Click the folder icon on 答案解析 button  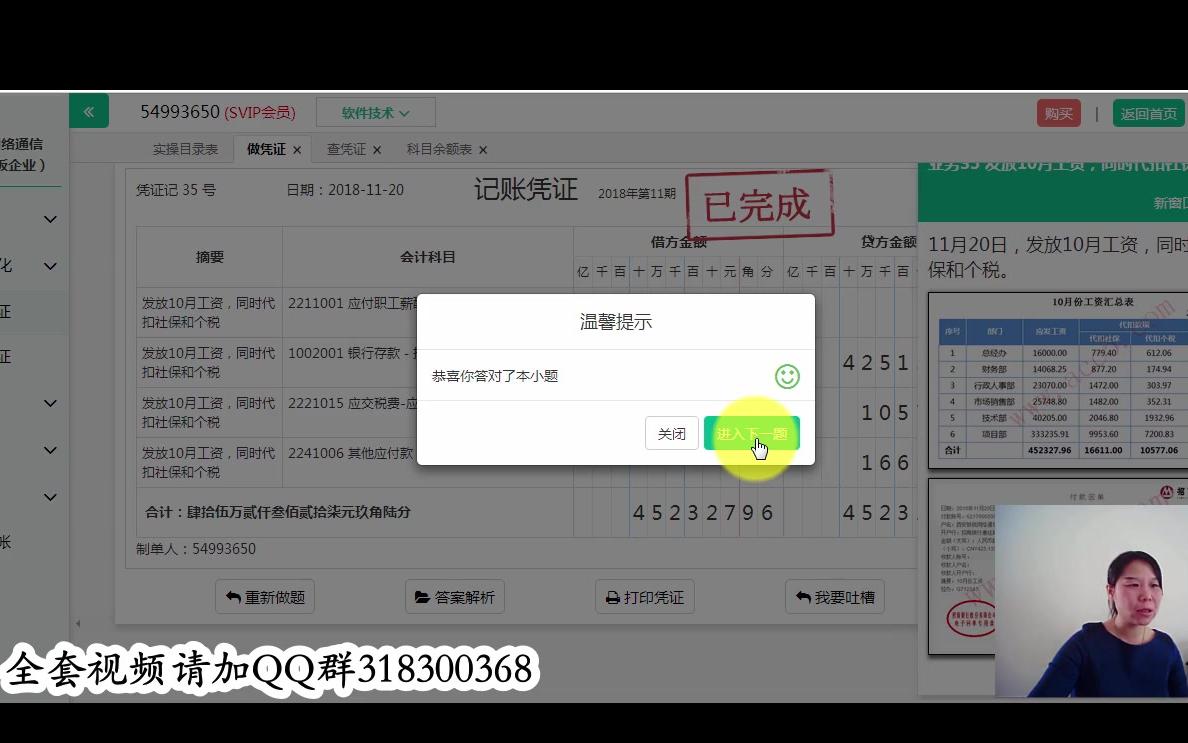[420, 597]
